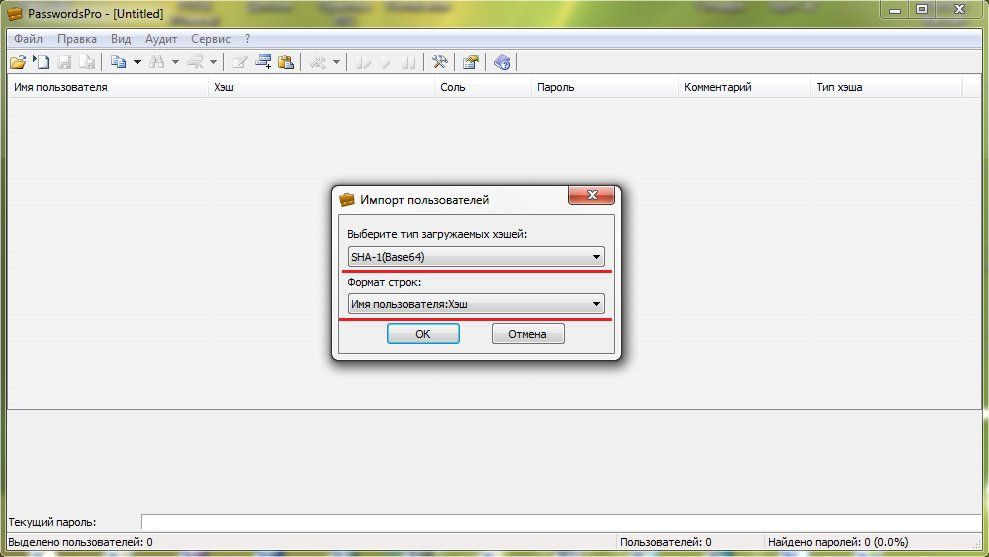Click the Выделено пользователей: 0 status text

click(x=80, y=542)
